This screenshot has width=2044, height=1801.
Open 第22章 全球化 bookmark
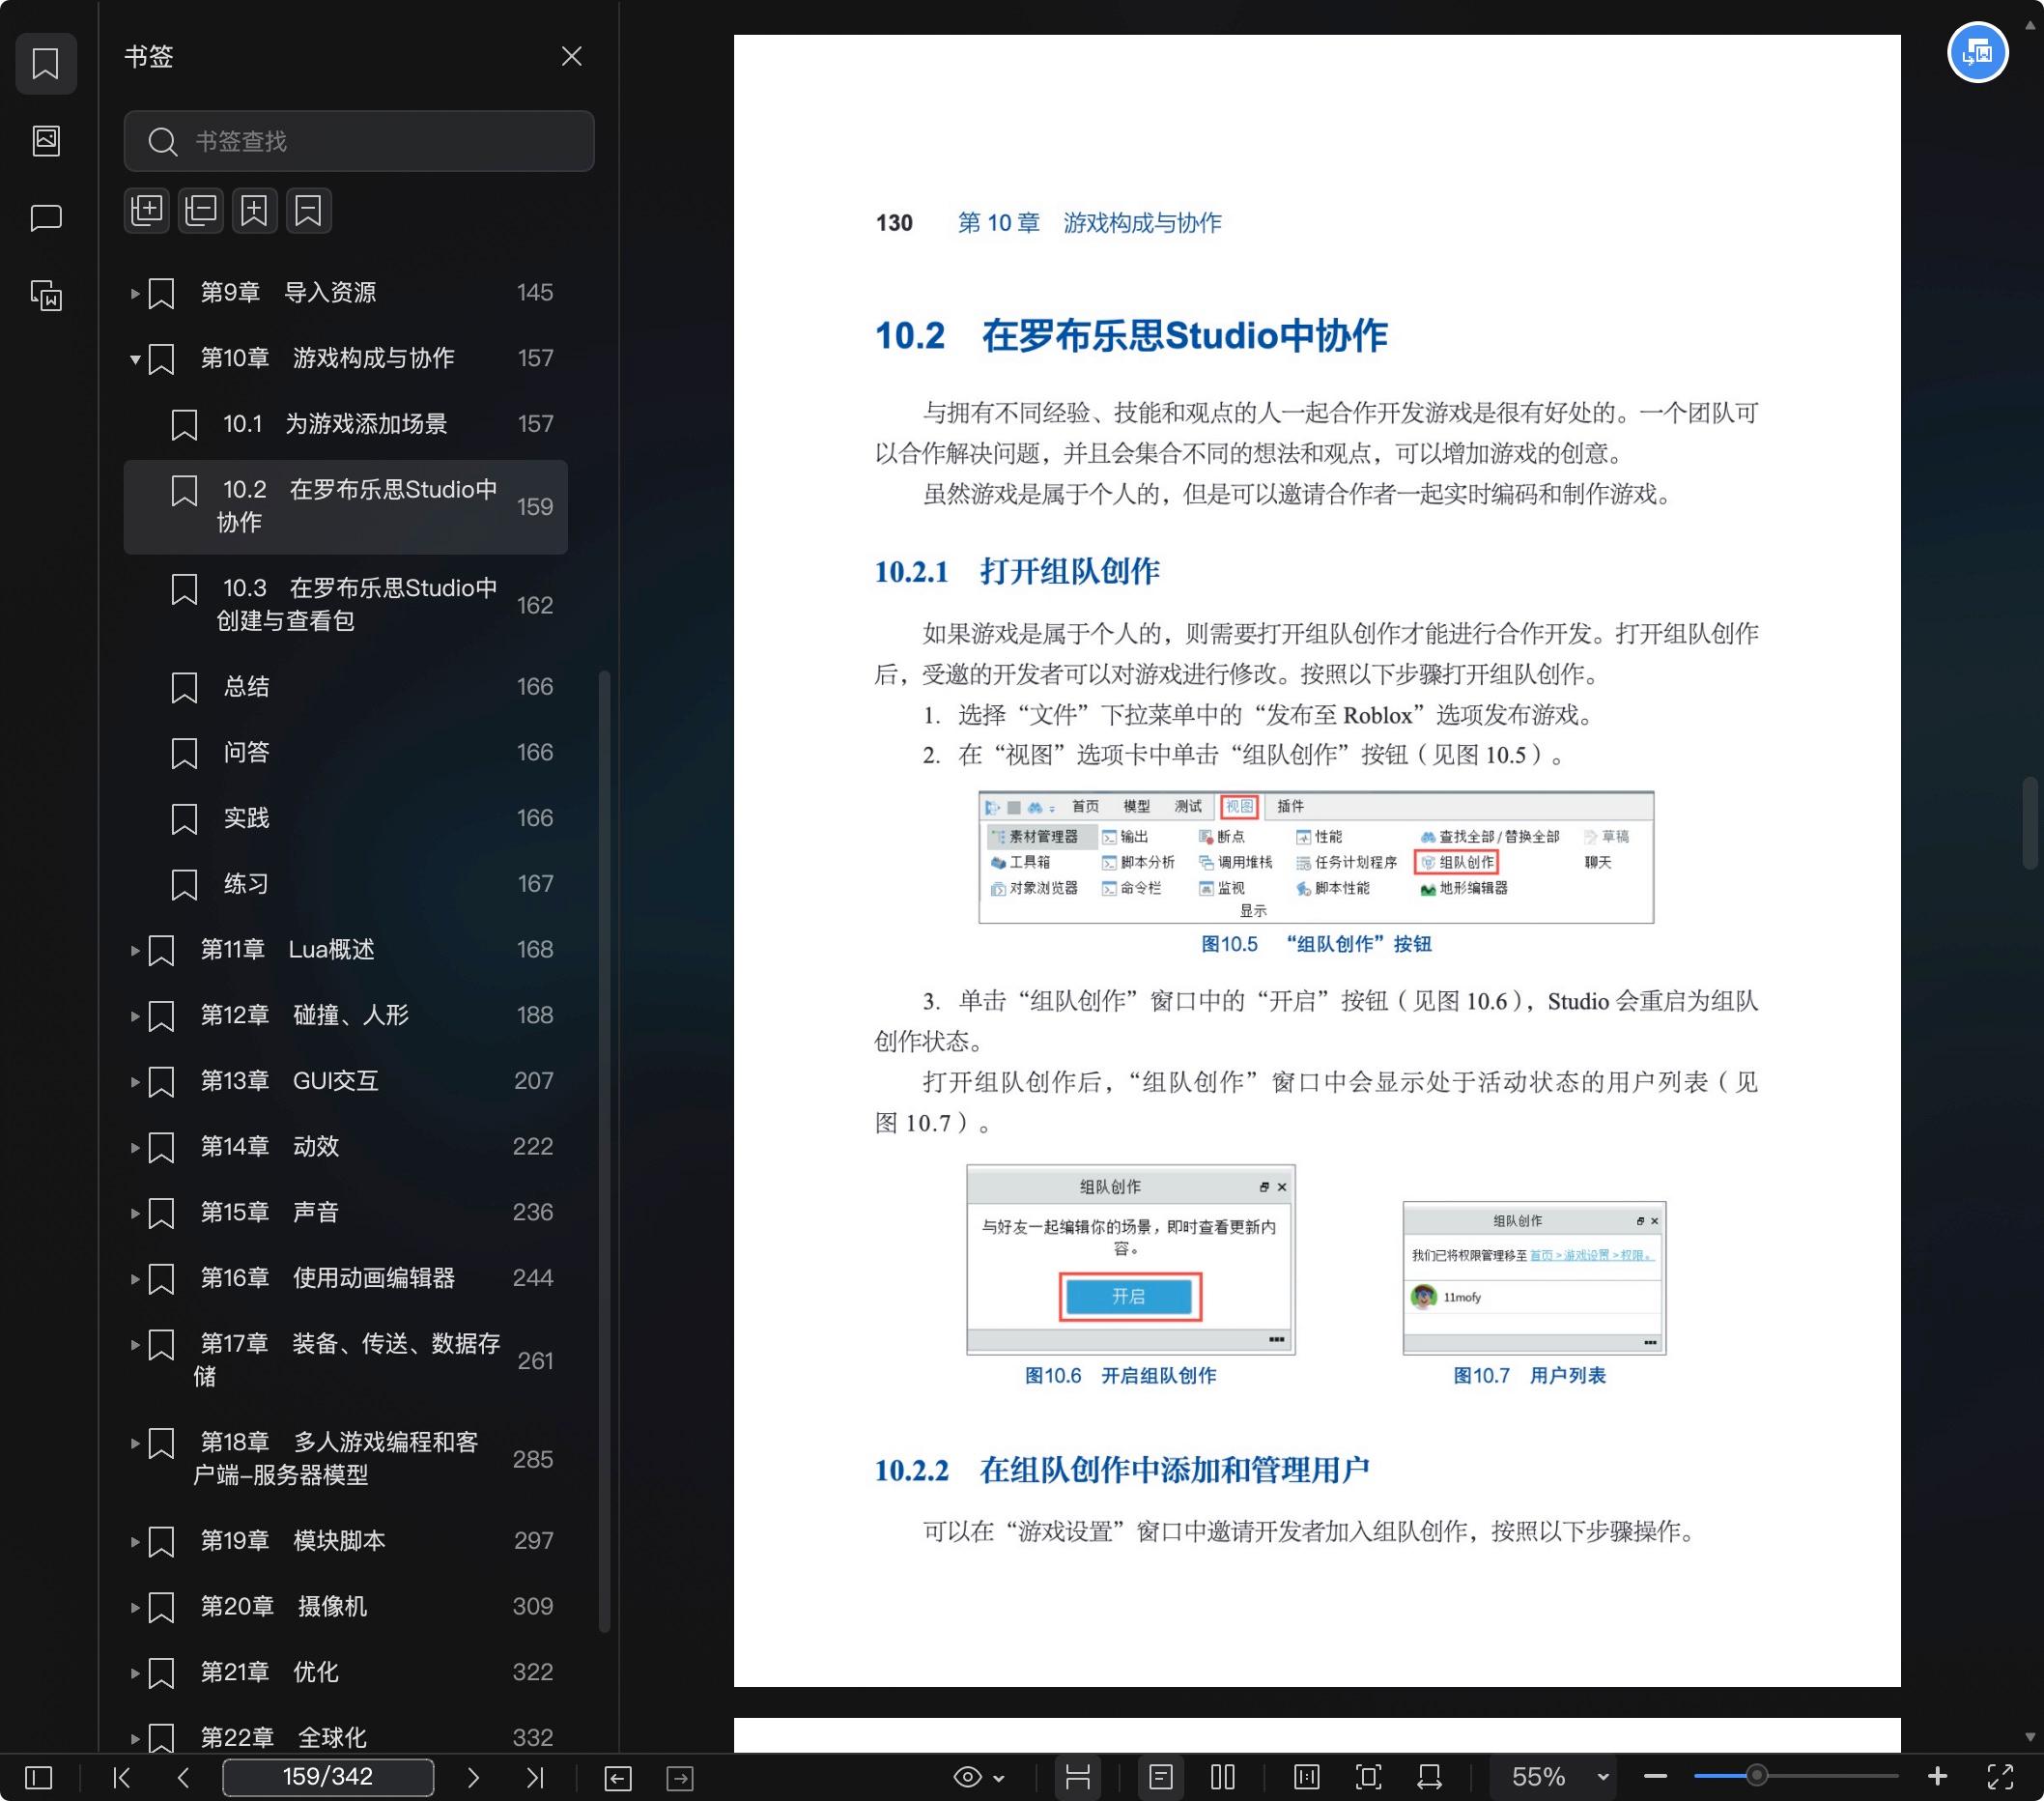(346, 1738)
